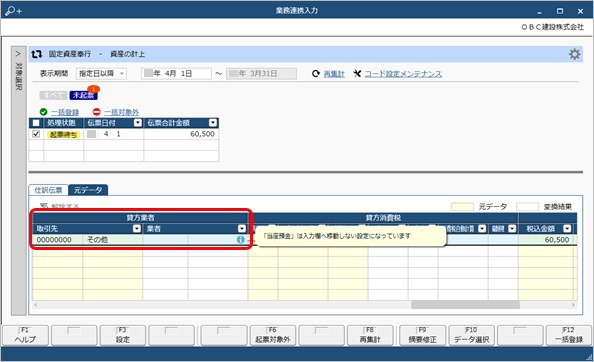594x362 pixels.
Task: Select the 元データ tab
Action: coord(88,190)
